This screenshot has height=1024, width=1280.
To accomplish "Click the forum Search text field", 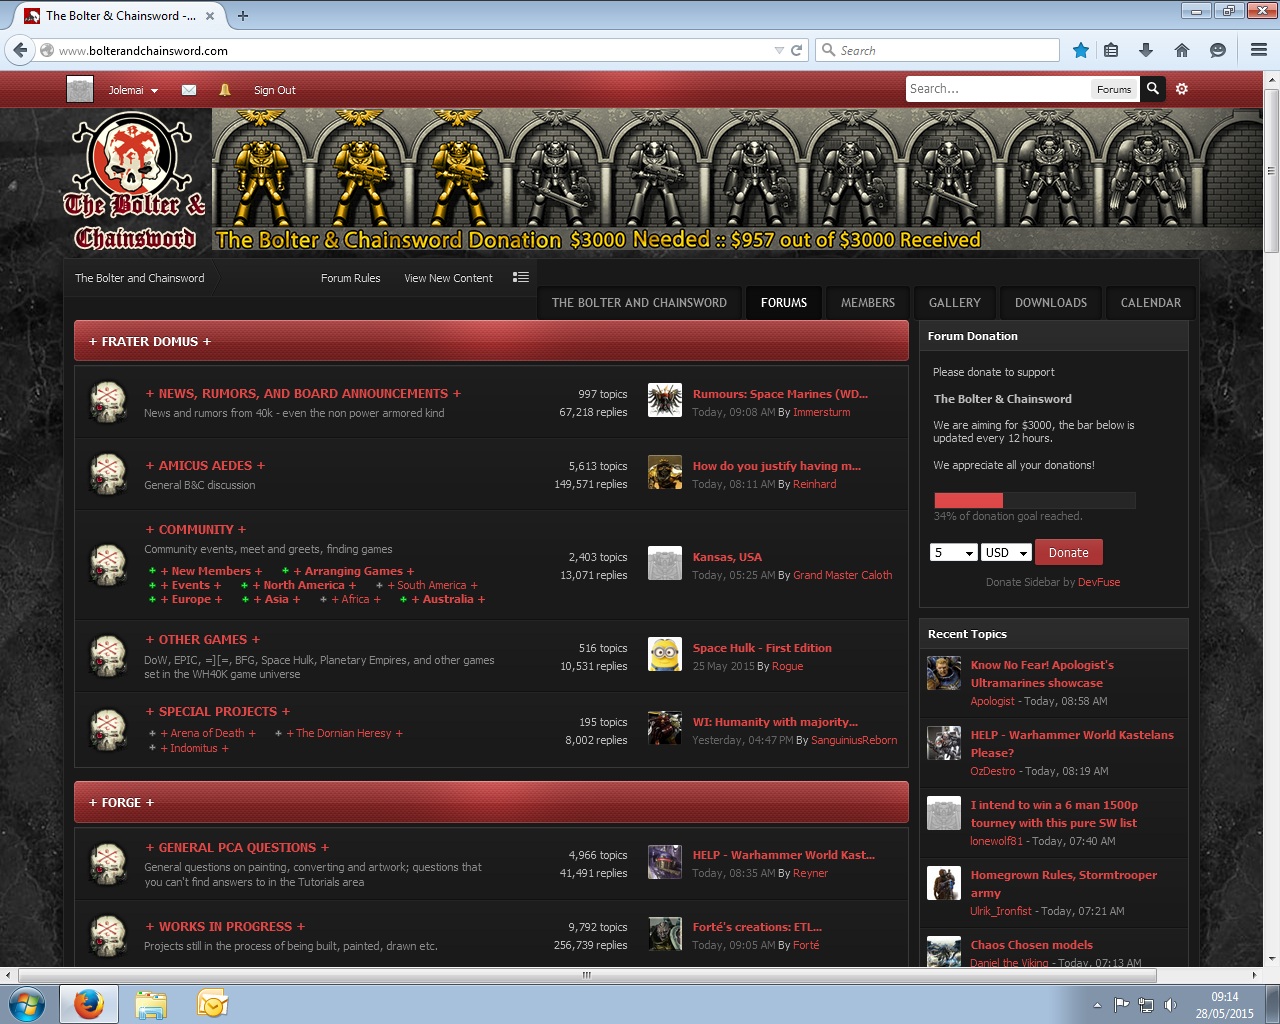I will pos(997,89).
